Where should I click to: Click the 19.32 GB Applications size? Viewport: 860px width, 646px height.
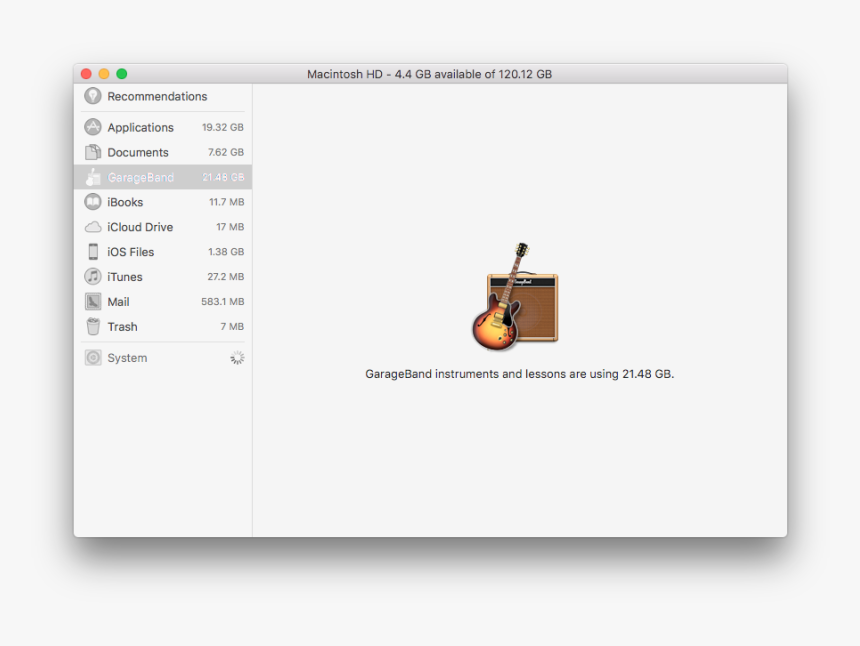[223, 127]
